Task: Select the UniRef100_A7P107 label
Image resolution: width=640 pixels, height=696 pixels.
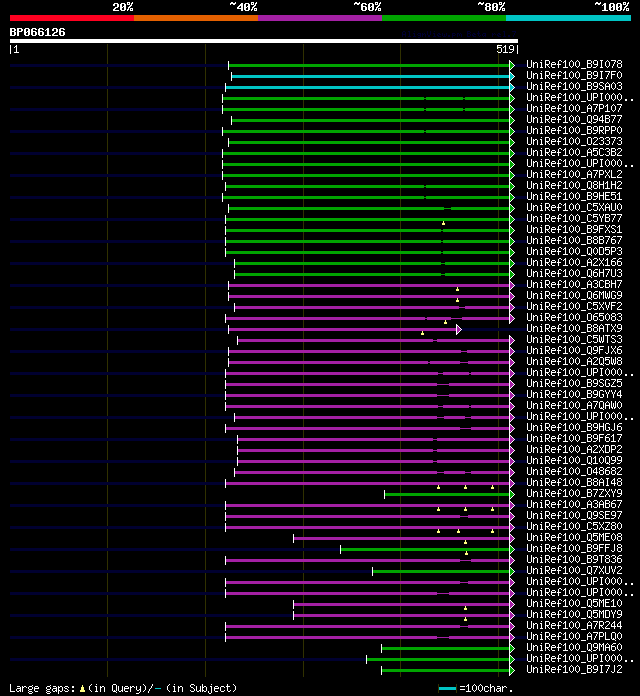Action: click(574, 108)
